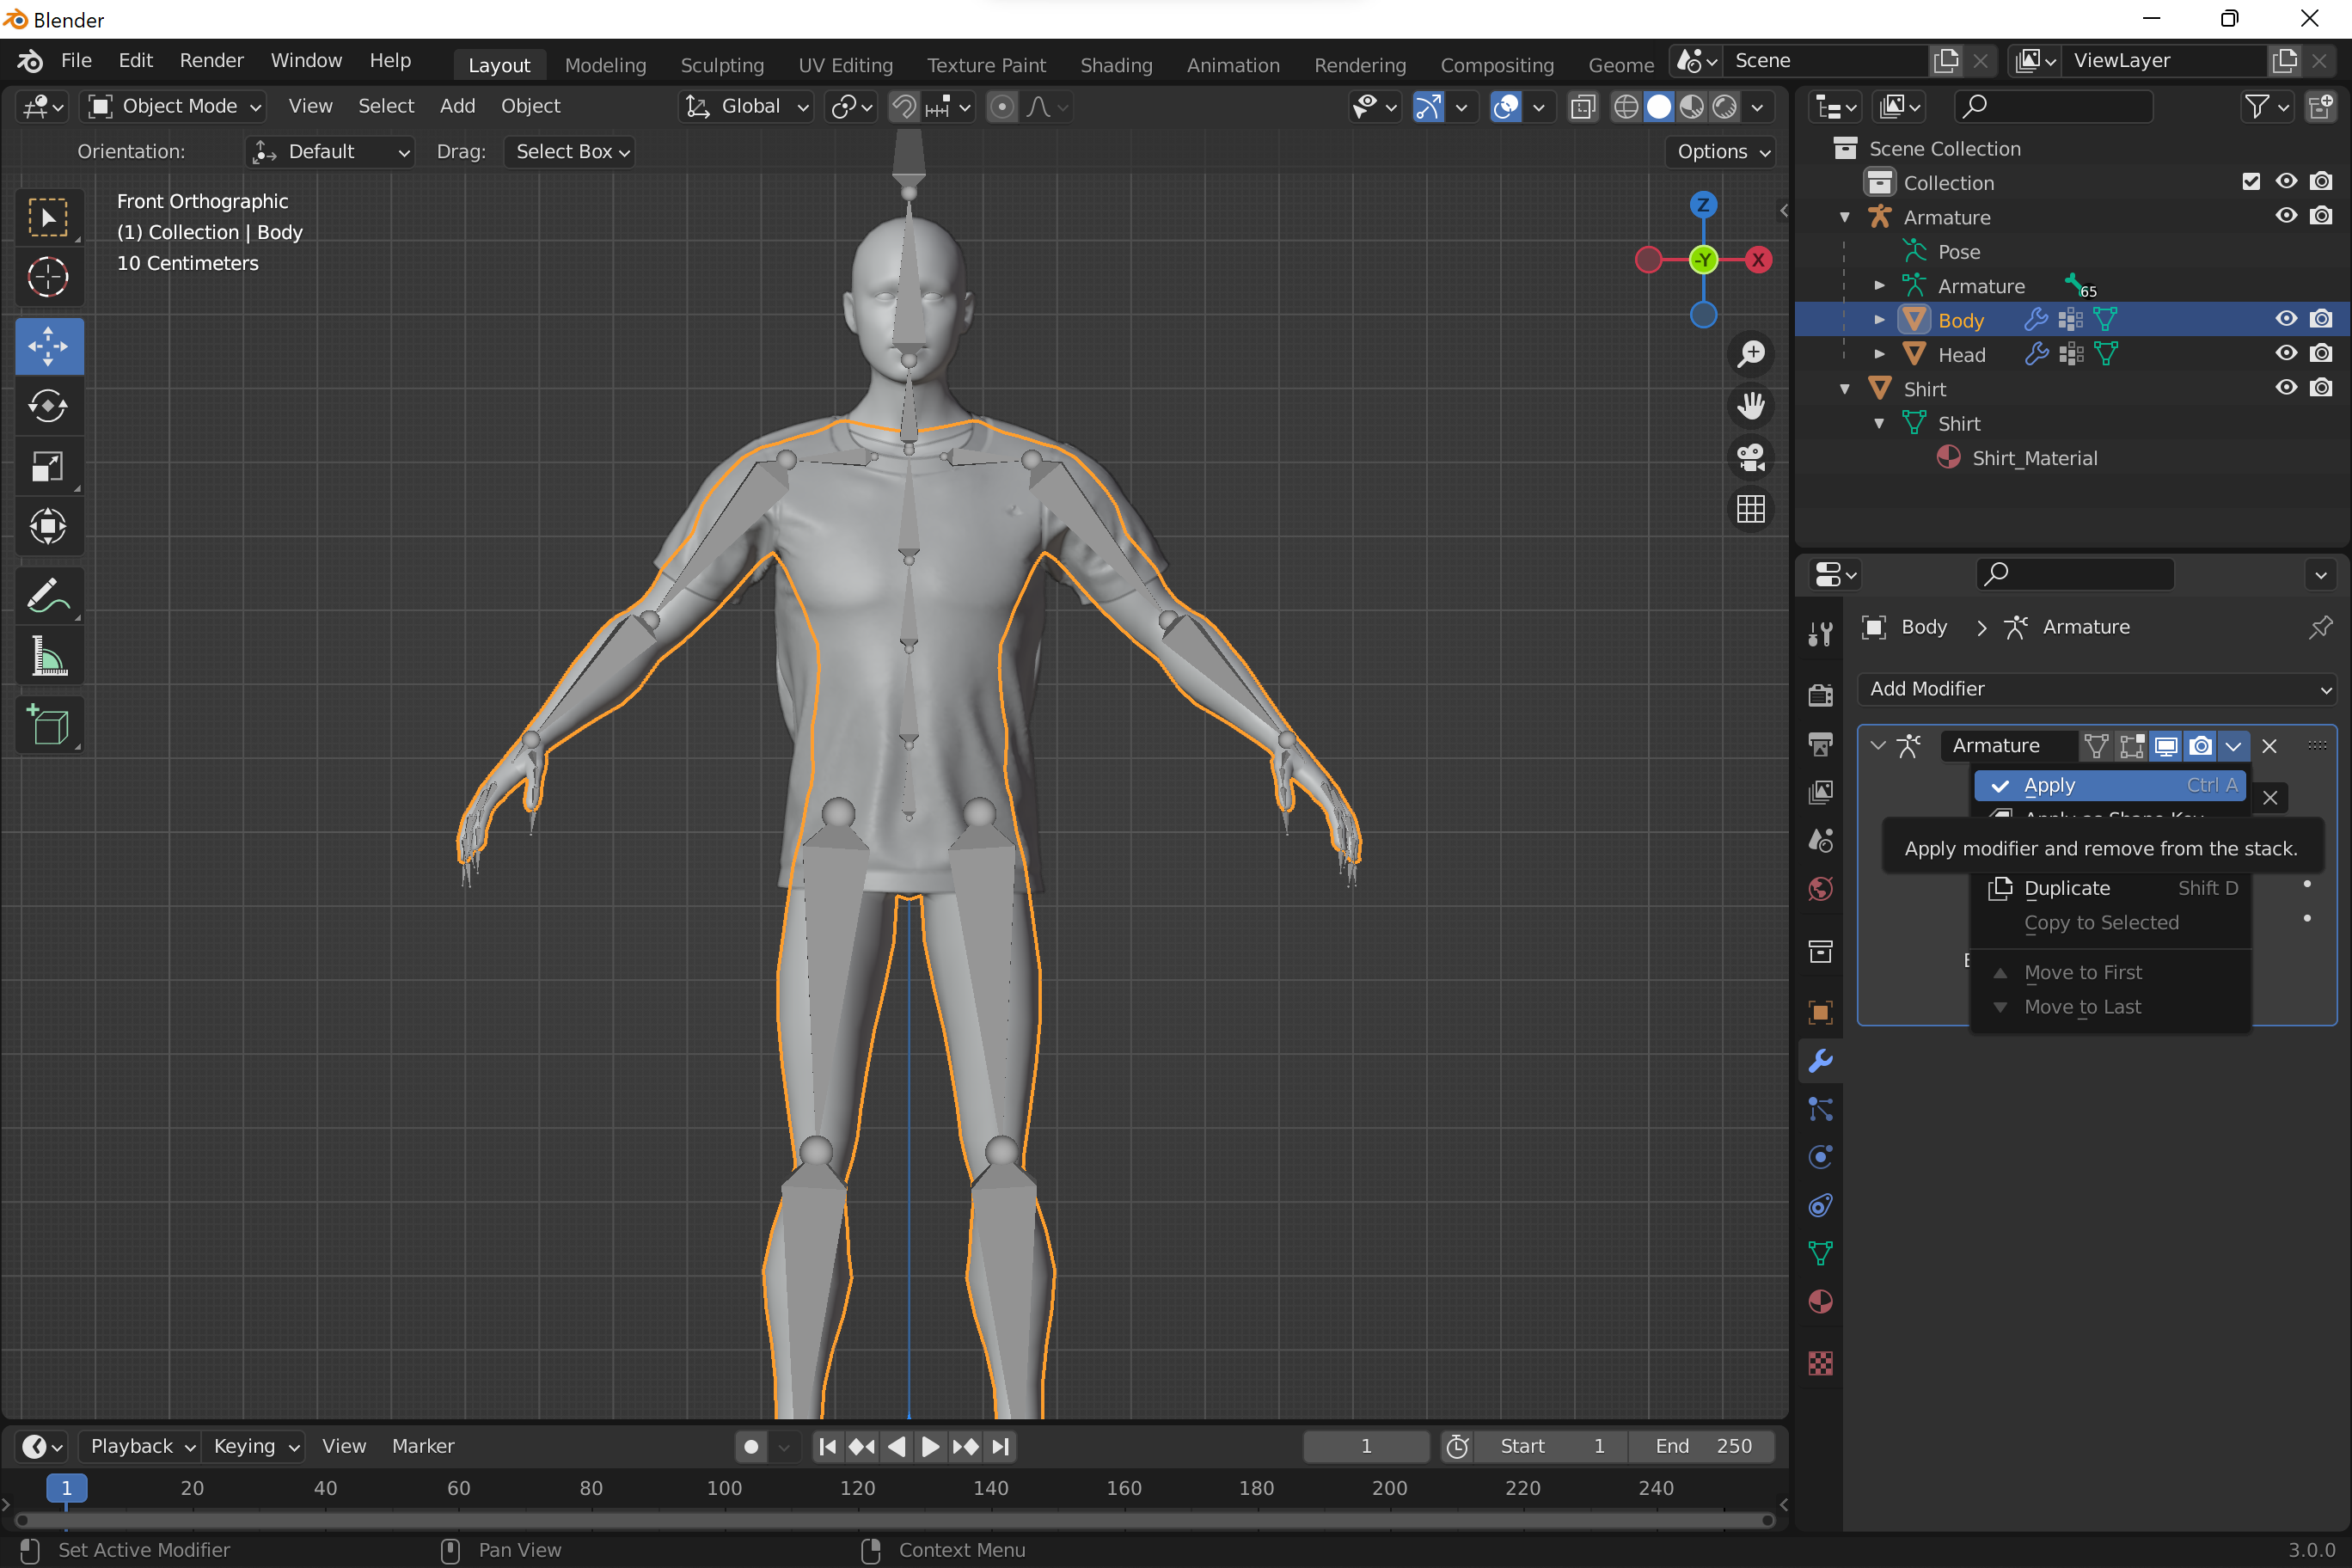The image size is (2352, 1568).
Task: Open Modifier Properties with the wrench icon
Action: [x=1820, y=1060]
